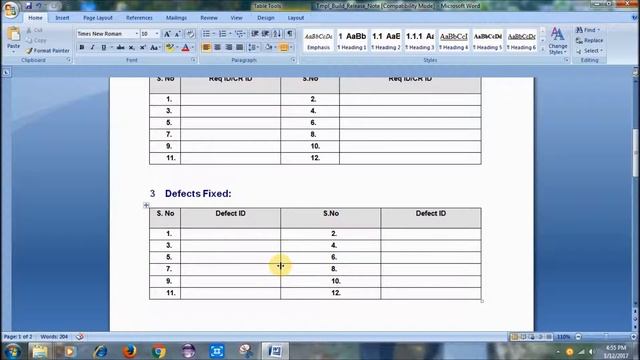The height and width of the screenshot is (360, 640).
Task: Apply the red font color
Action: (x=186, y=47)
